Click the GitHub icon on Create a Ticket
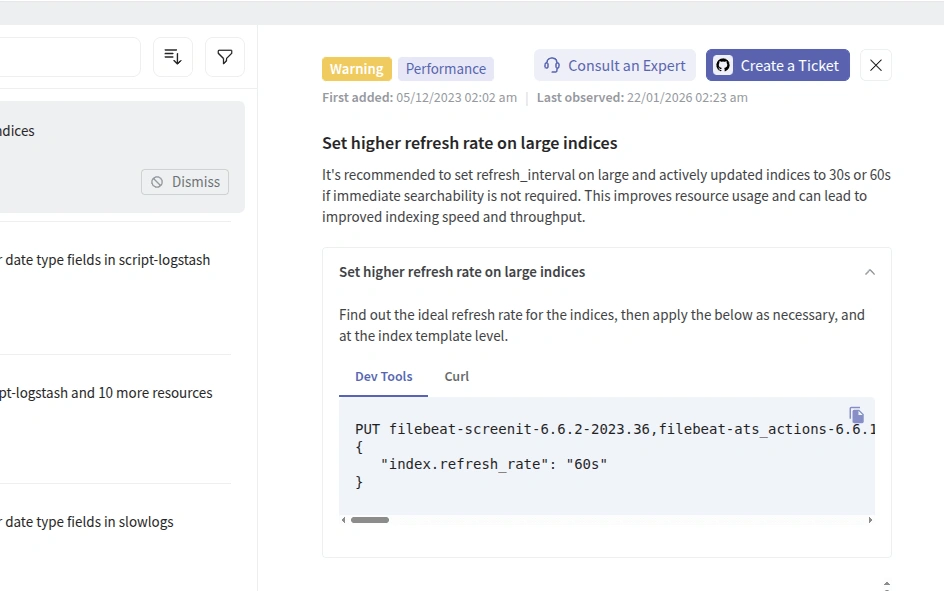The height and width of the screenshot is (591, 944). click(722, 65)
